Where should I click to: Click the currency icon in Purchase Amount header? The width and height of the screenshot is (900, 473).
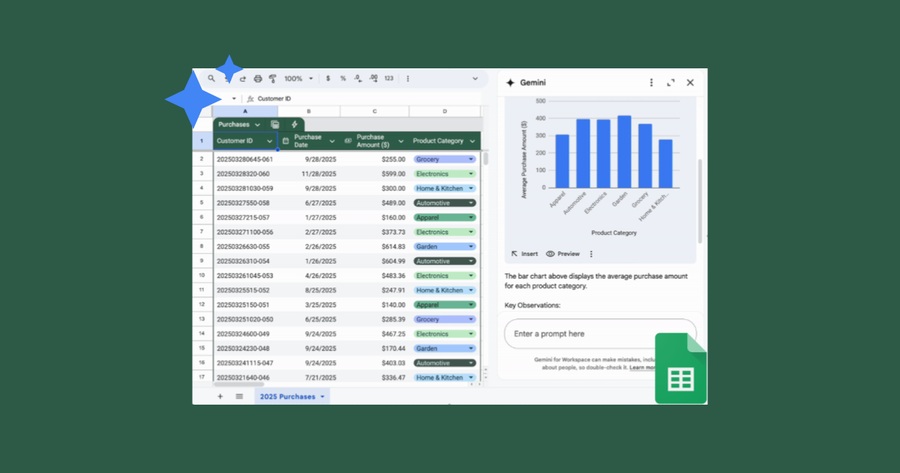(348, 141)
